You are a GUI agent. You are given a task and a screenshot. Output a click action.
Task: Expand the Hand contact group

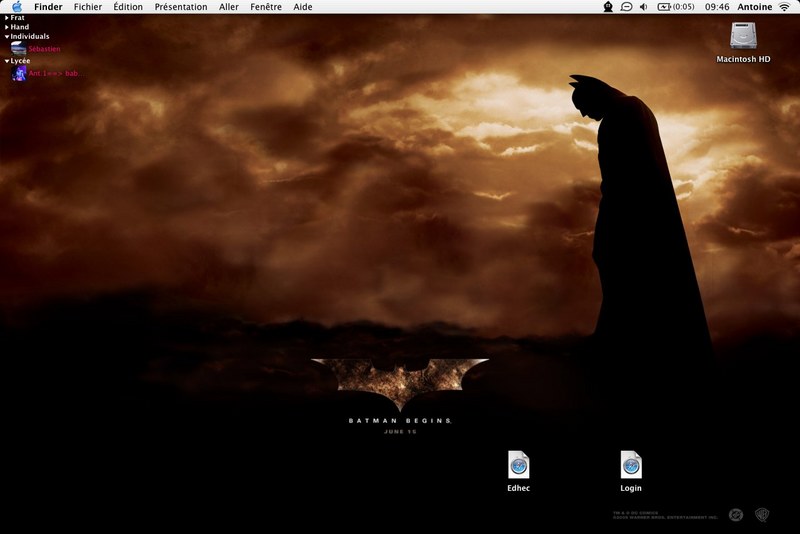(x=7, y=27)
